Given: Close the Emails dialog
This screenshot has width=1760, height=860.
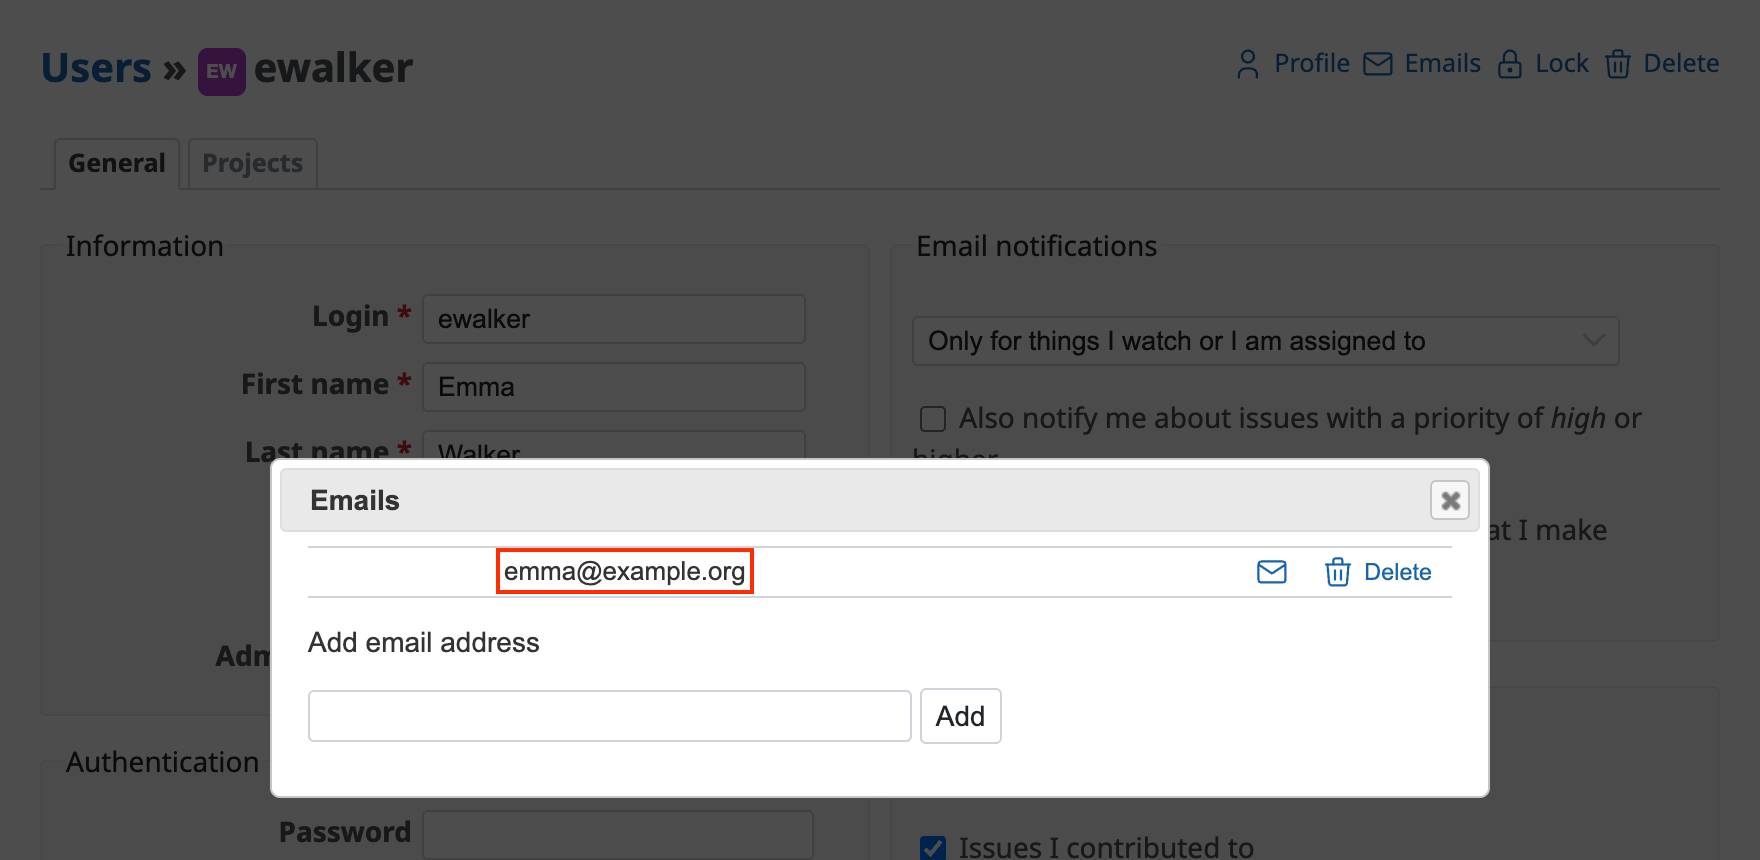Looking at the screenshot, I should click(1450, 500).
